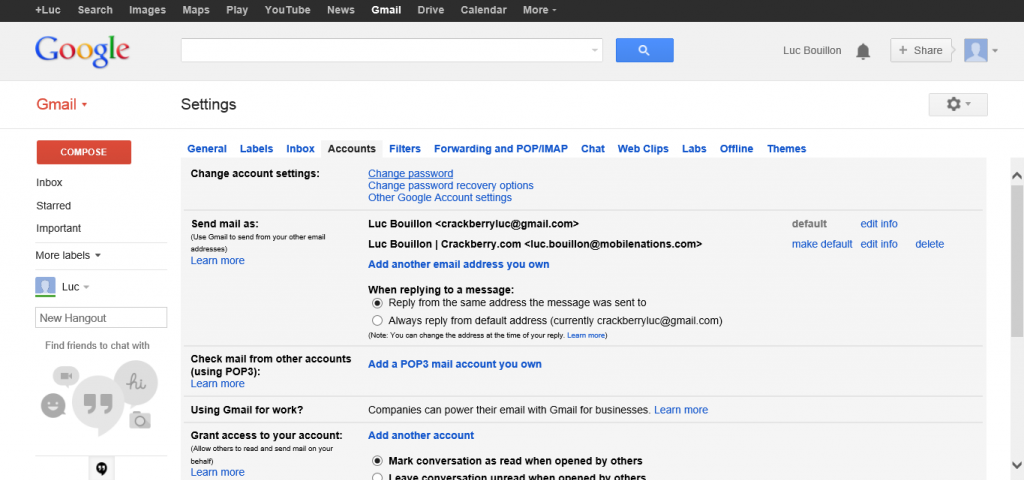
Task: Click Luc's chat avatar in the sidebar
Action: pyautogui.click(x=45, y=287)
